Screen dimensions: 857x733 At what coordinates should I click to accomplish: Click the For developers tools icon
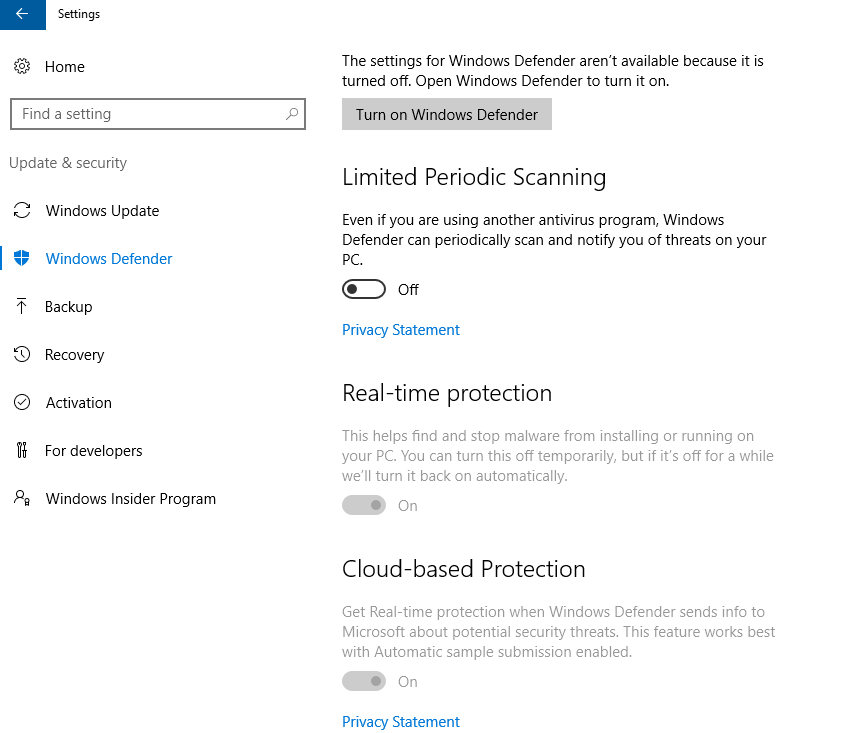[x=22, y=451]
